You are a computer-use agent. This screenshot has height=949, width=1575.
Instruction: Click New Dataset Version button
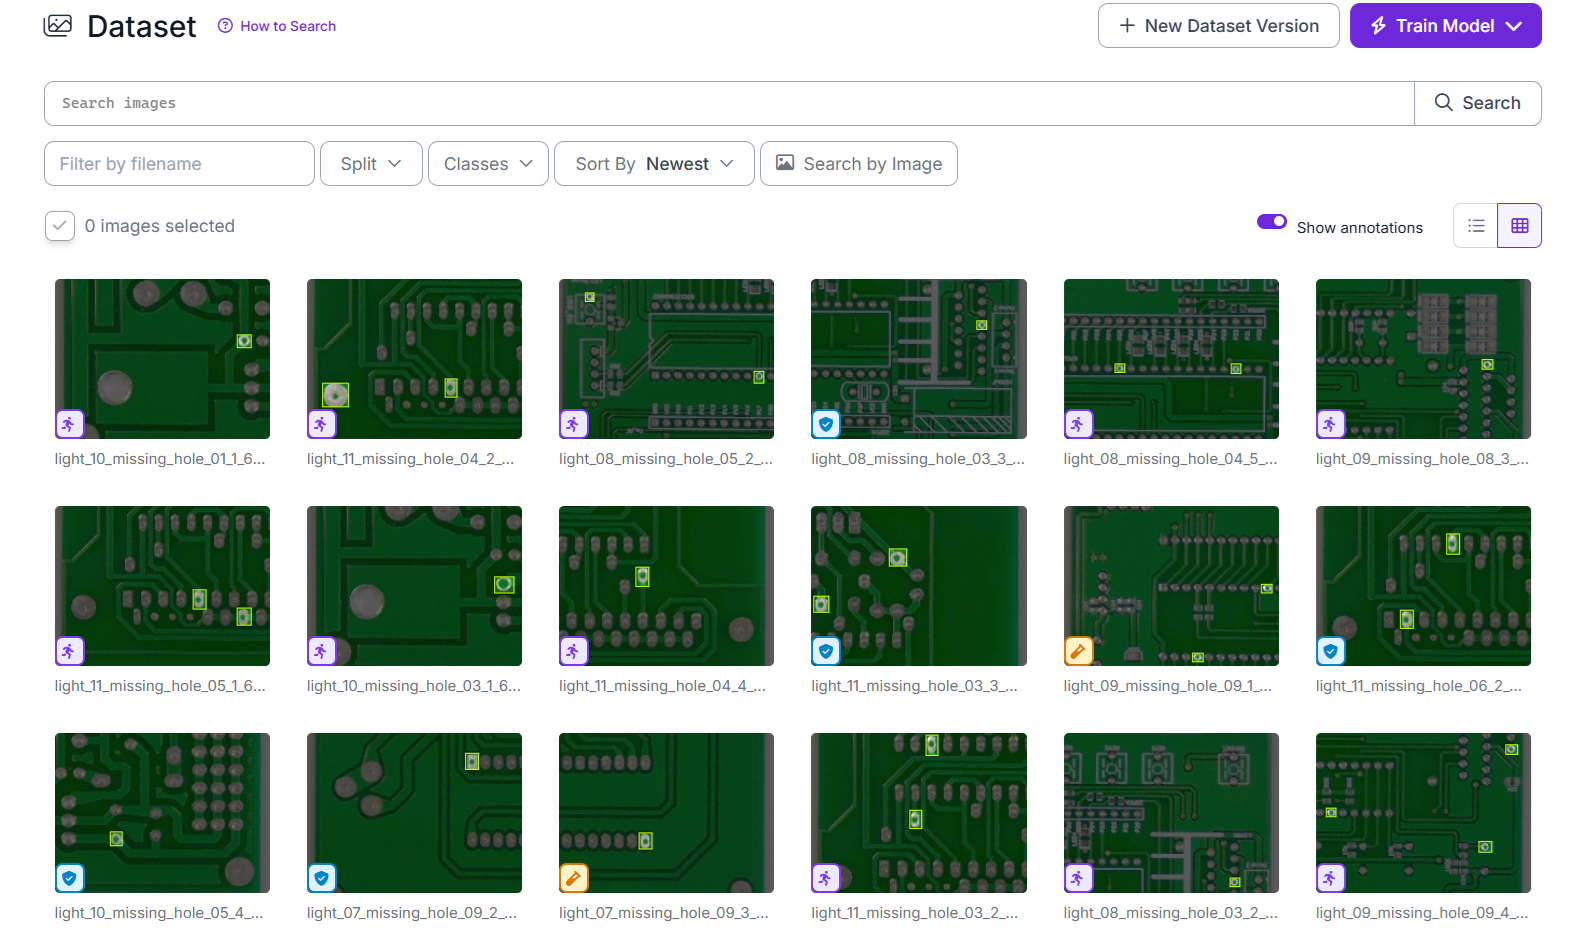tap(1218, 26)
